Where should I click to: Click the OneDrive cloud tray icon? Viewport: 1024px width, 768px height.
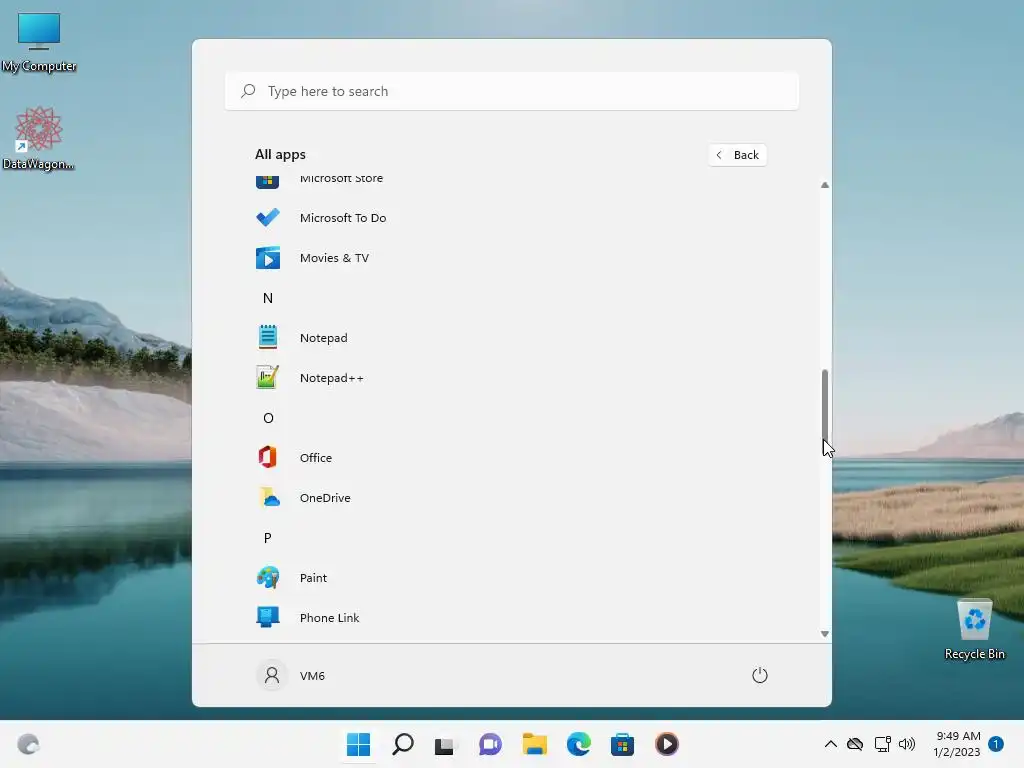pos(855,744)
